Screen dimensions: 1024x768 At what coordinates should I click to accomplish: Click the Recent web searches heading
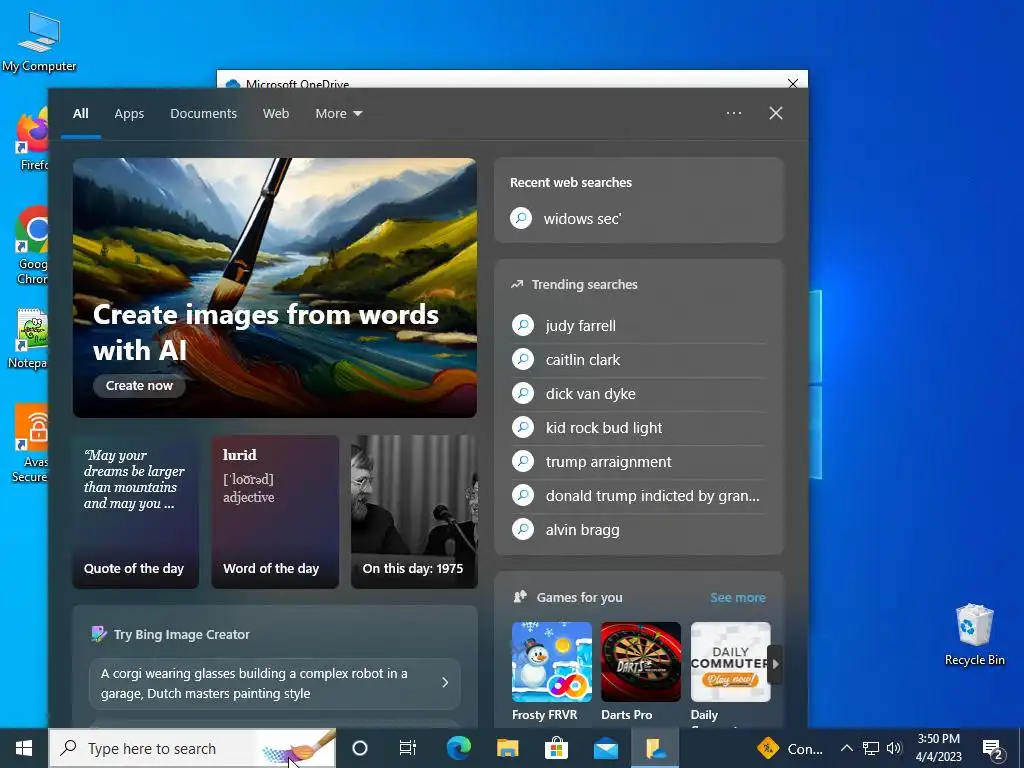pos(571,183)
